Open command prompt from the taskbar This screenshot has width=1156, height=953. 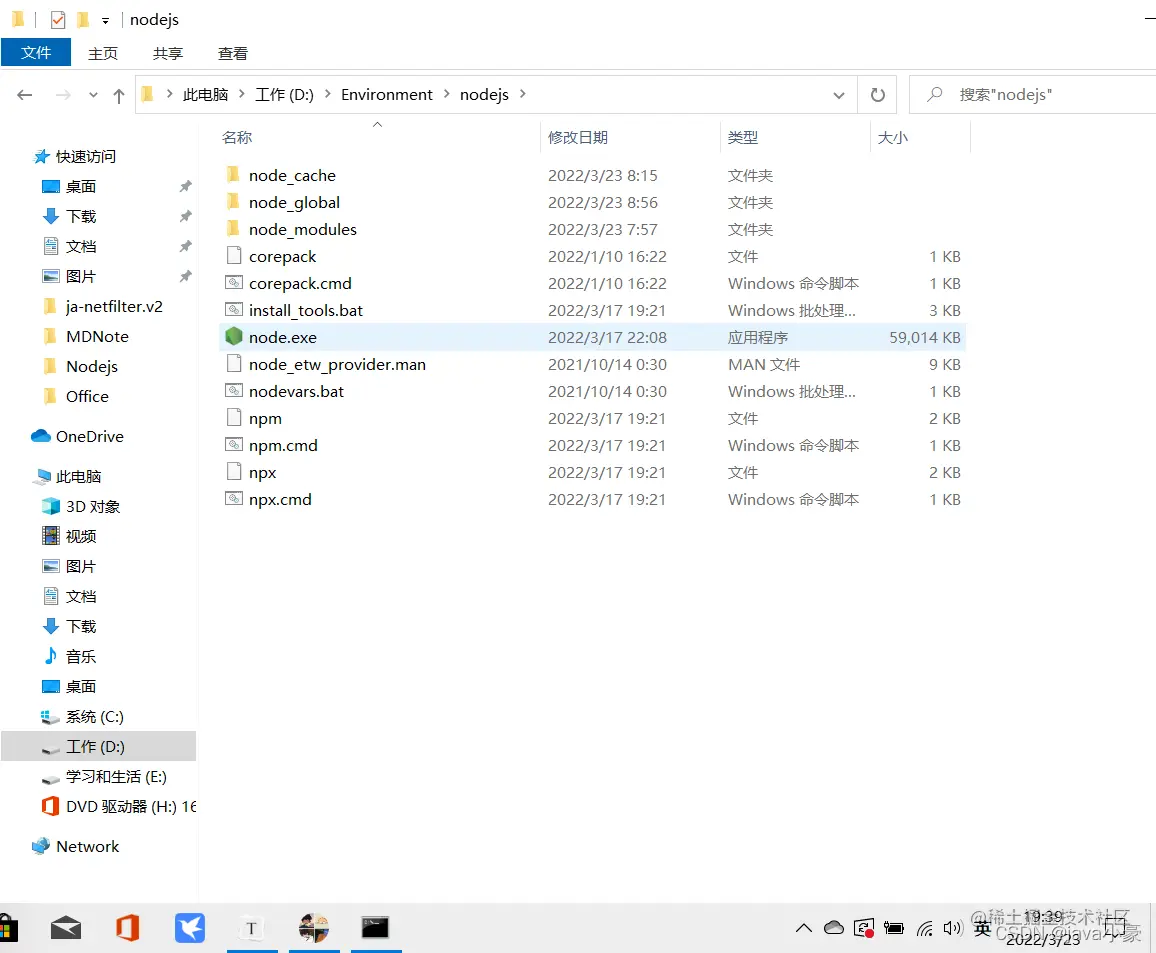pos(375,928)
